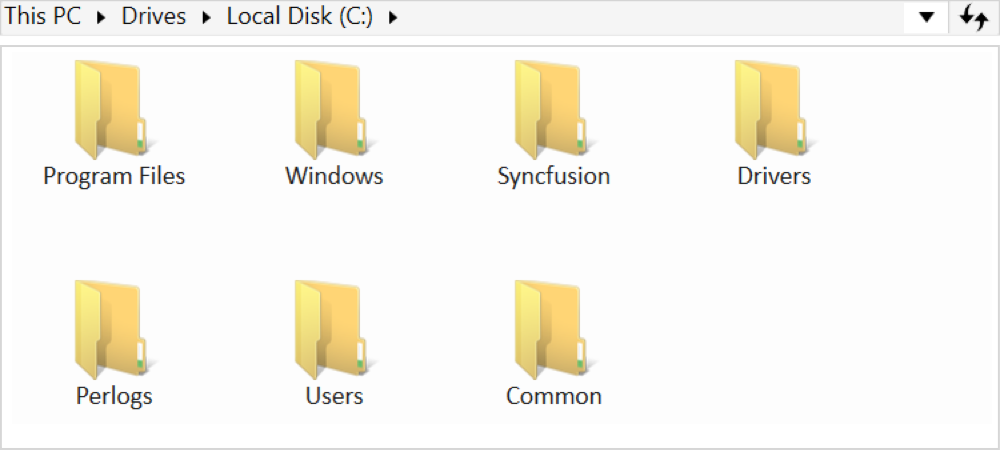Expand the arrow after Local Disk (C:)

[391, 17]
